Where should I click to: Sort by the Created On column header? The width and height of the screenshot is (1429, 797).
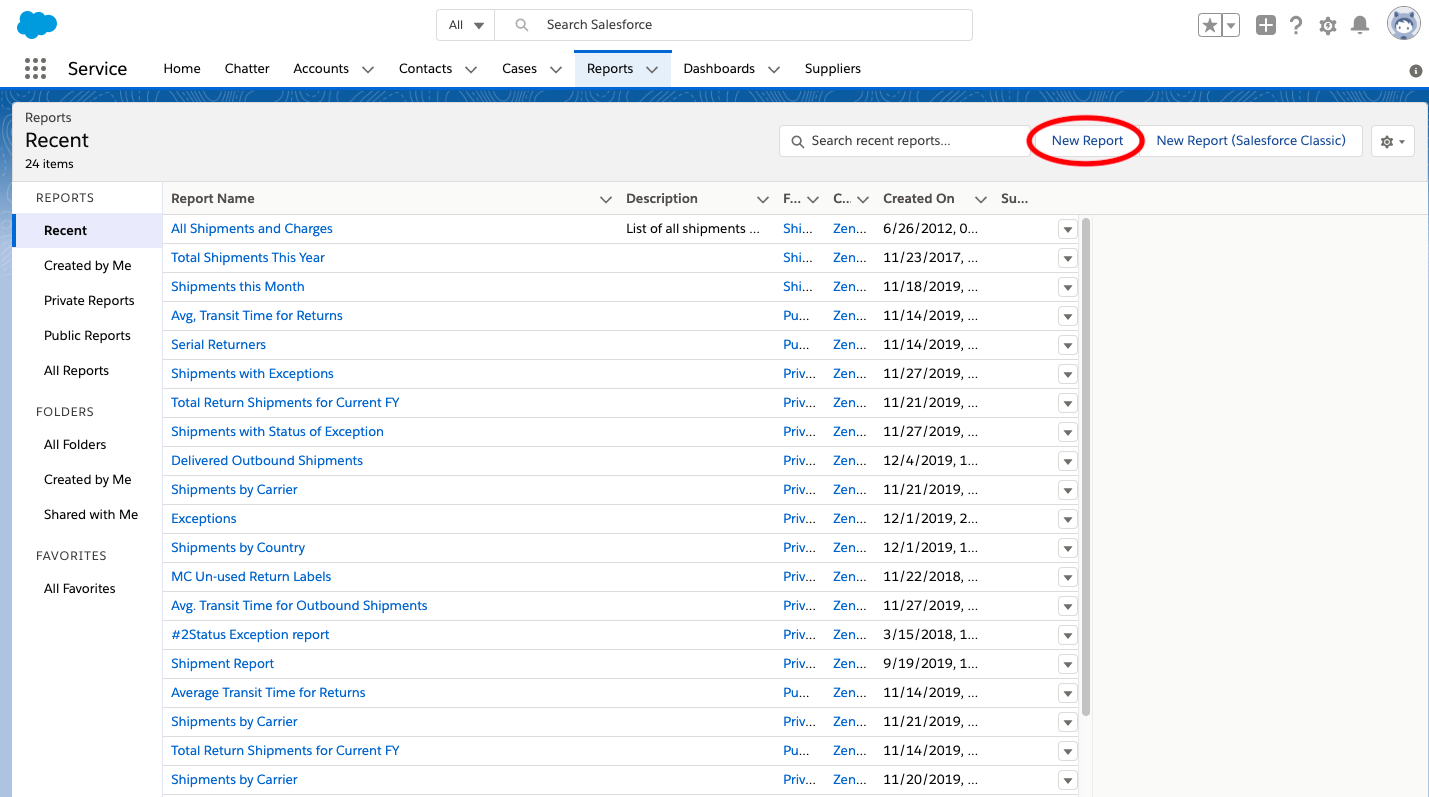[919, 199]
